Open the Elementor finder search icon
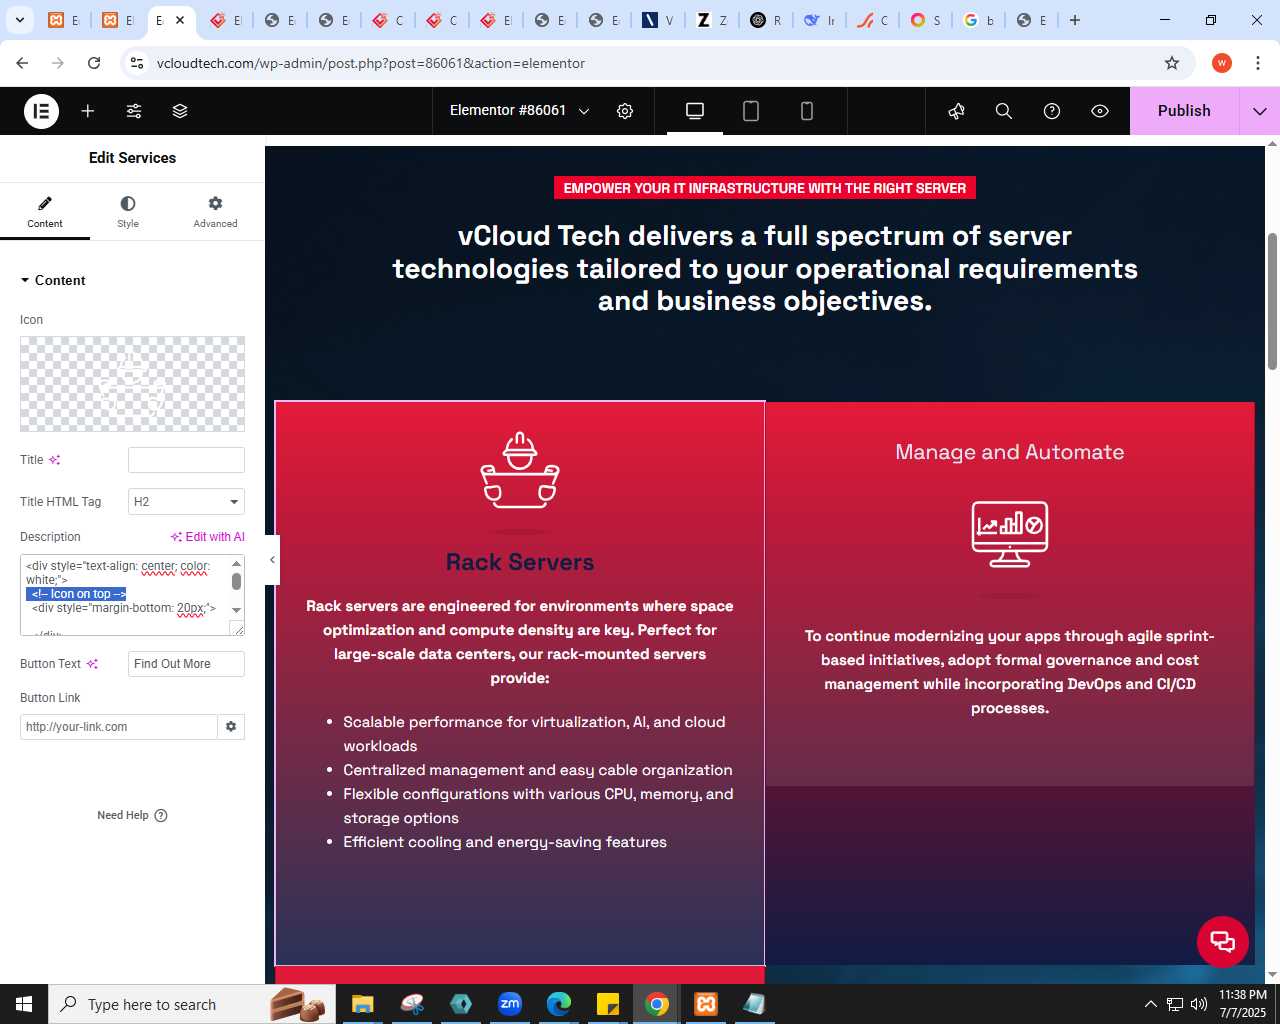Image resolution: width=1280 pixels, height=1024 pixels. 1004,111
